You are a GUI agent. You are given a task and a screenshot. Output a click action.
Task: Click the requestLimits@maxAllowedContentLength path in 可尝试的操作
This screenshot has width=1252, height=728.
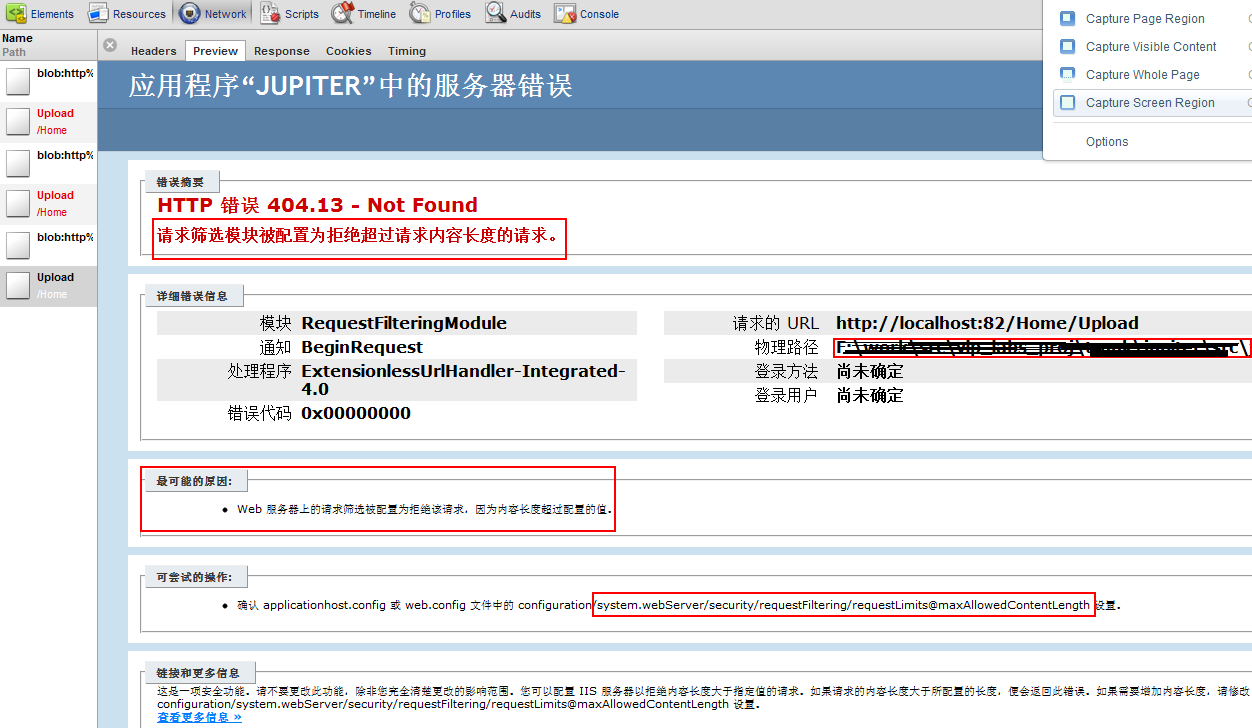(x=843, y=605)
